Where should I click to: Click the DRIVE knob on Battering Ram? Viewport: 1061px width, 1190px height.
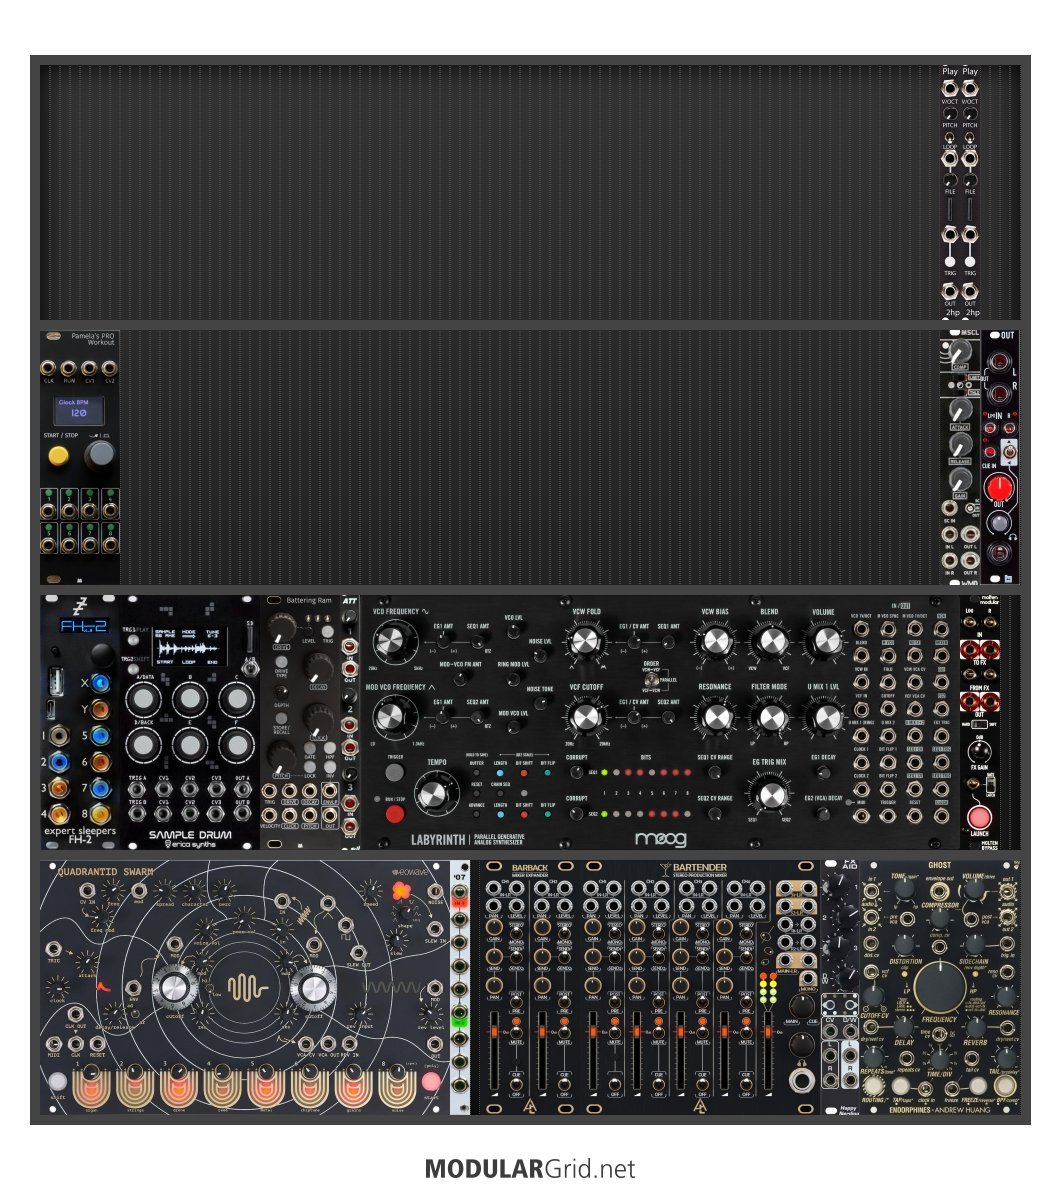pos(282,629)
